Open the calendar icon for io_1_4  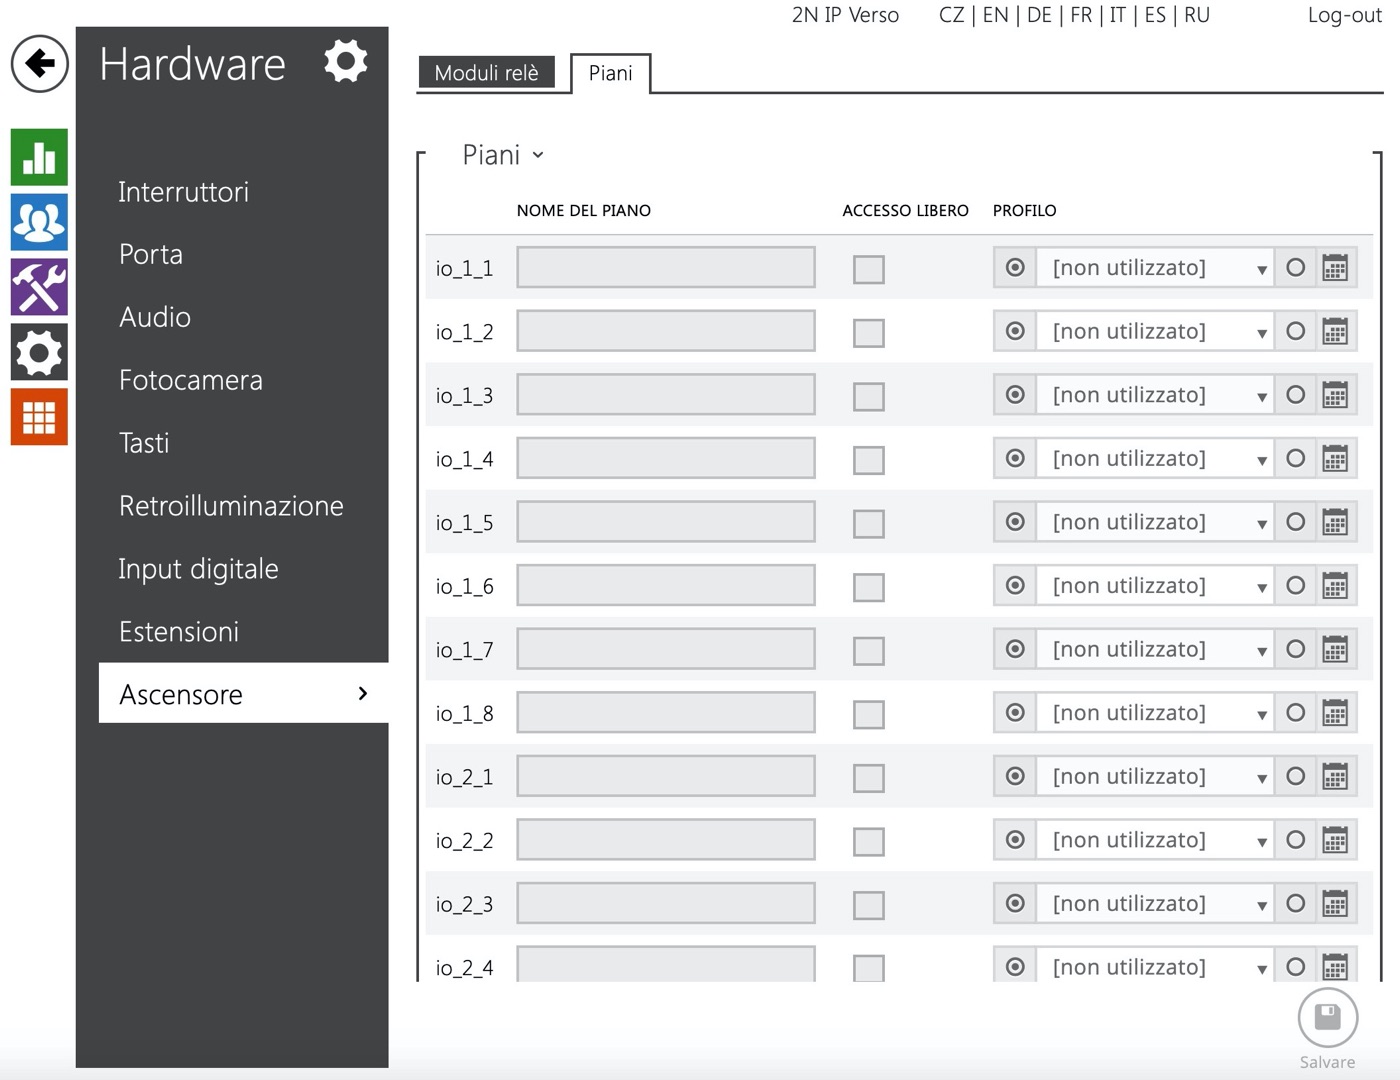(x=1335, y=459)
